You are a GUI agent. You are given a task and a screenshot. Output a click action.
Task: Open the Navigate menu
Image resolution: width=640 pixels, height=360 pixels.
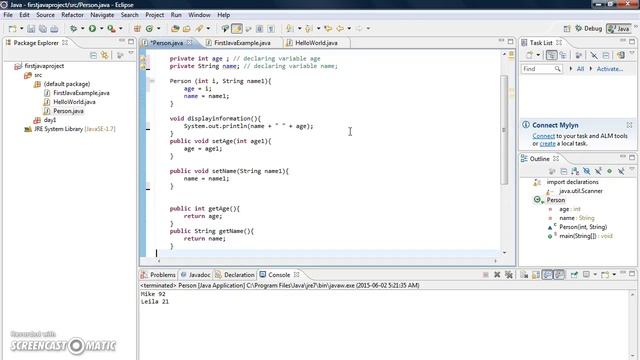pos(102,15)
